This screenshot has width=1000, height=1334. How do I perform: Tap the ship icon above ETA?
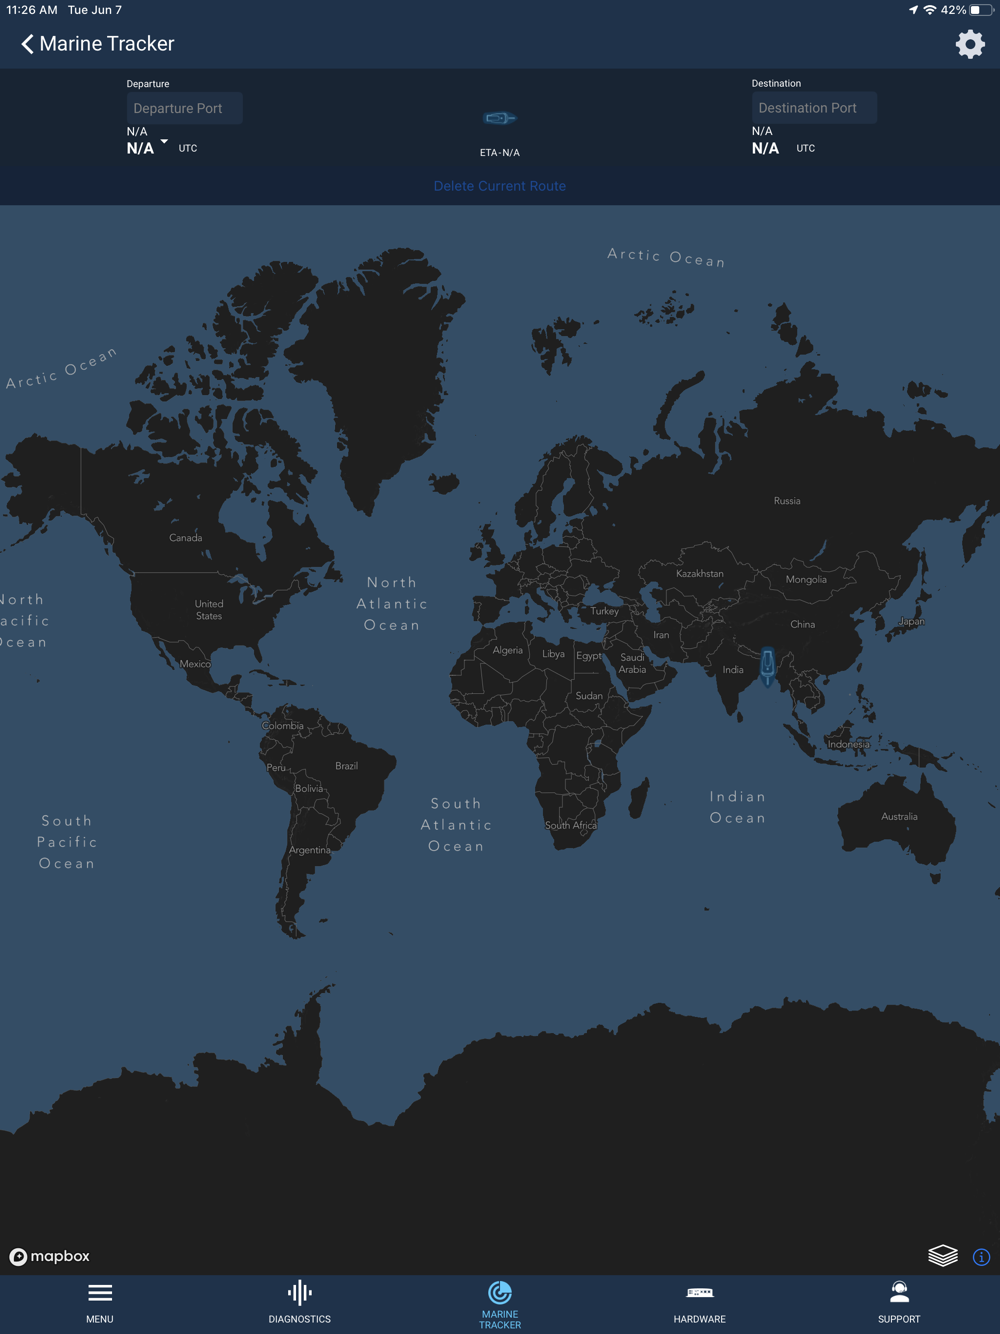(500, 118)
